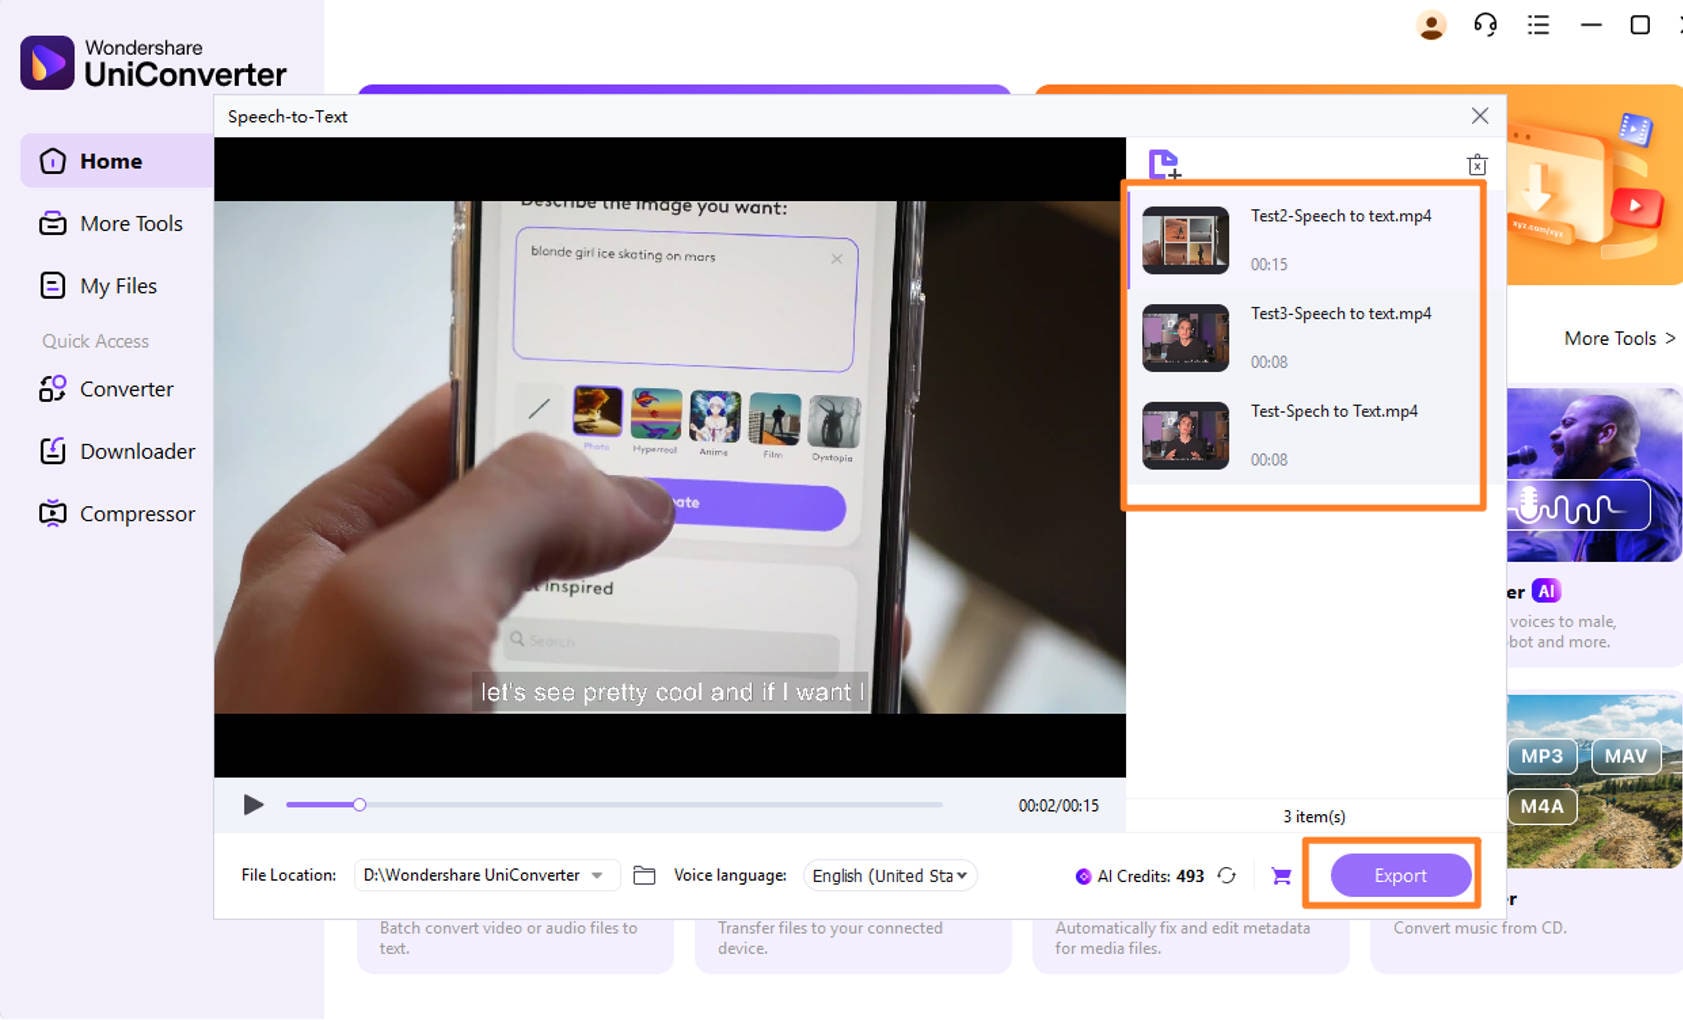Click the Compressor icon in sidebar

[53, 514]
